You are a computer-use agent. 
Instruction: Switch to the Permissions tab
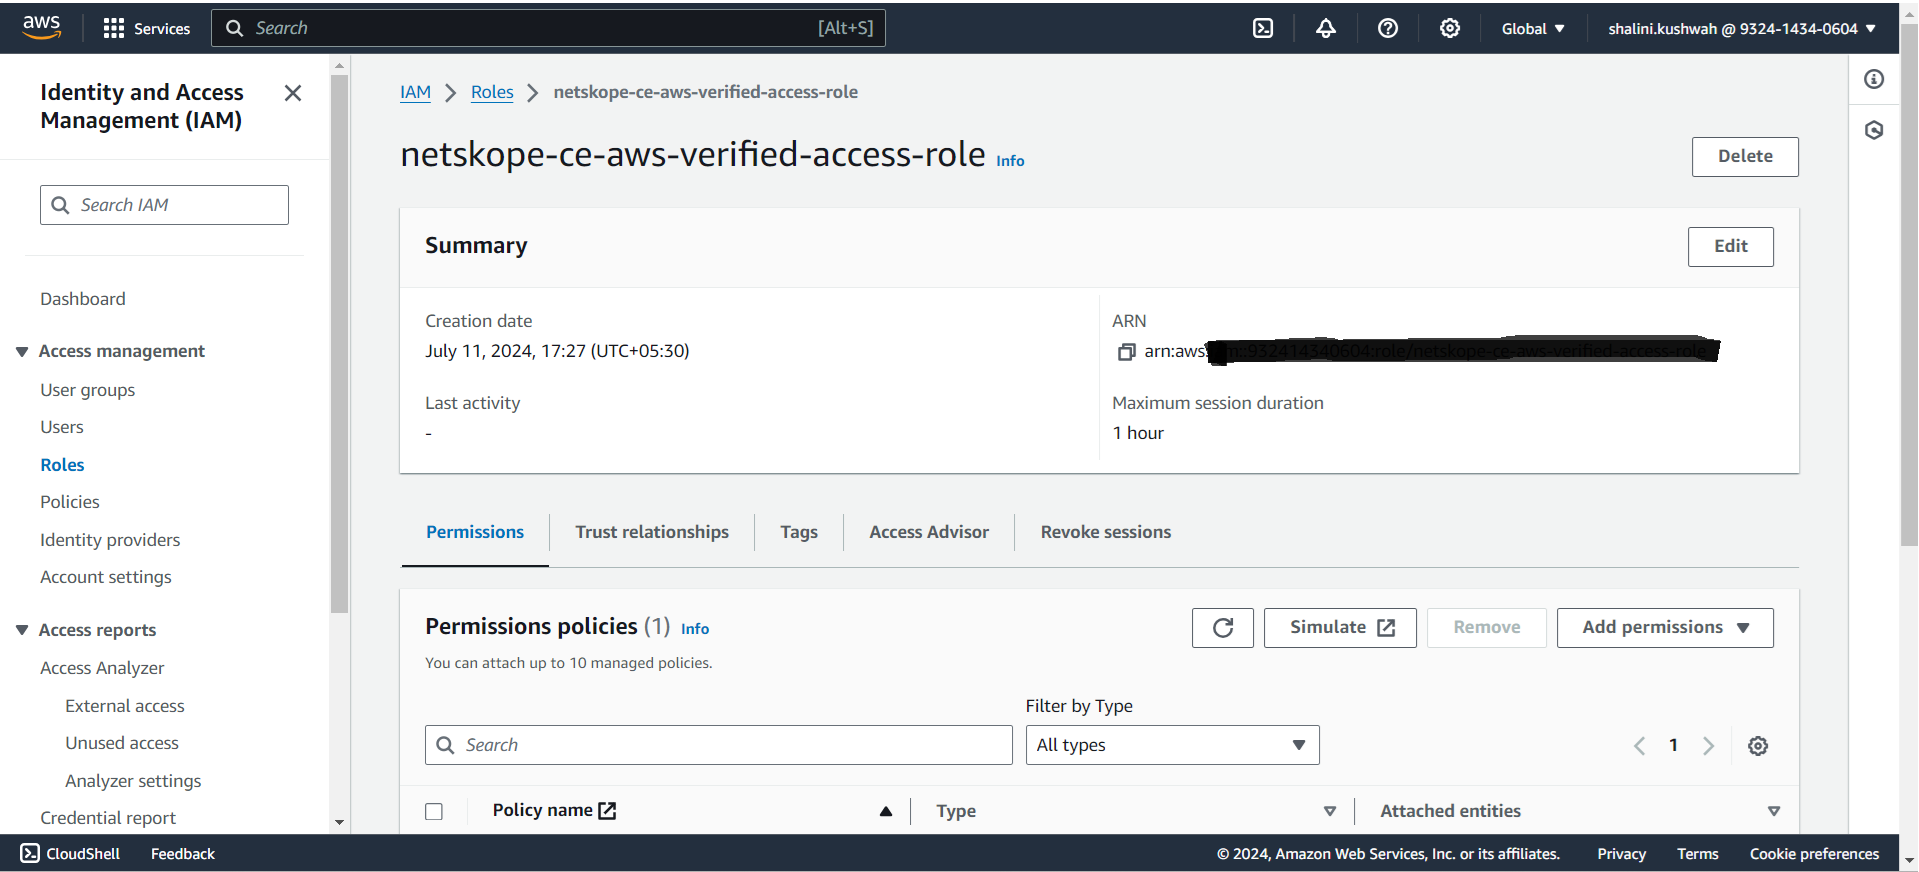[475, 532]
